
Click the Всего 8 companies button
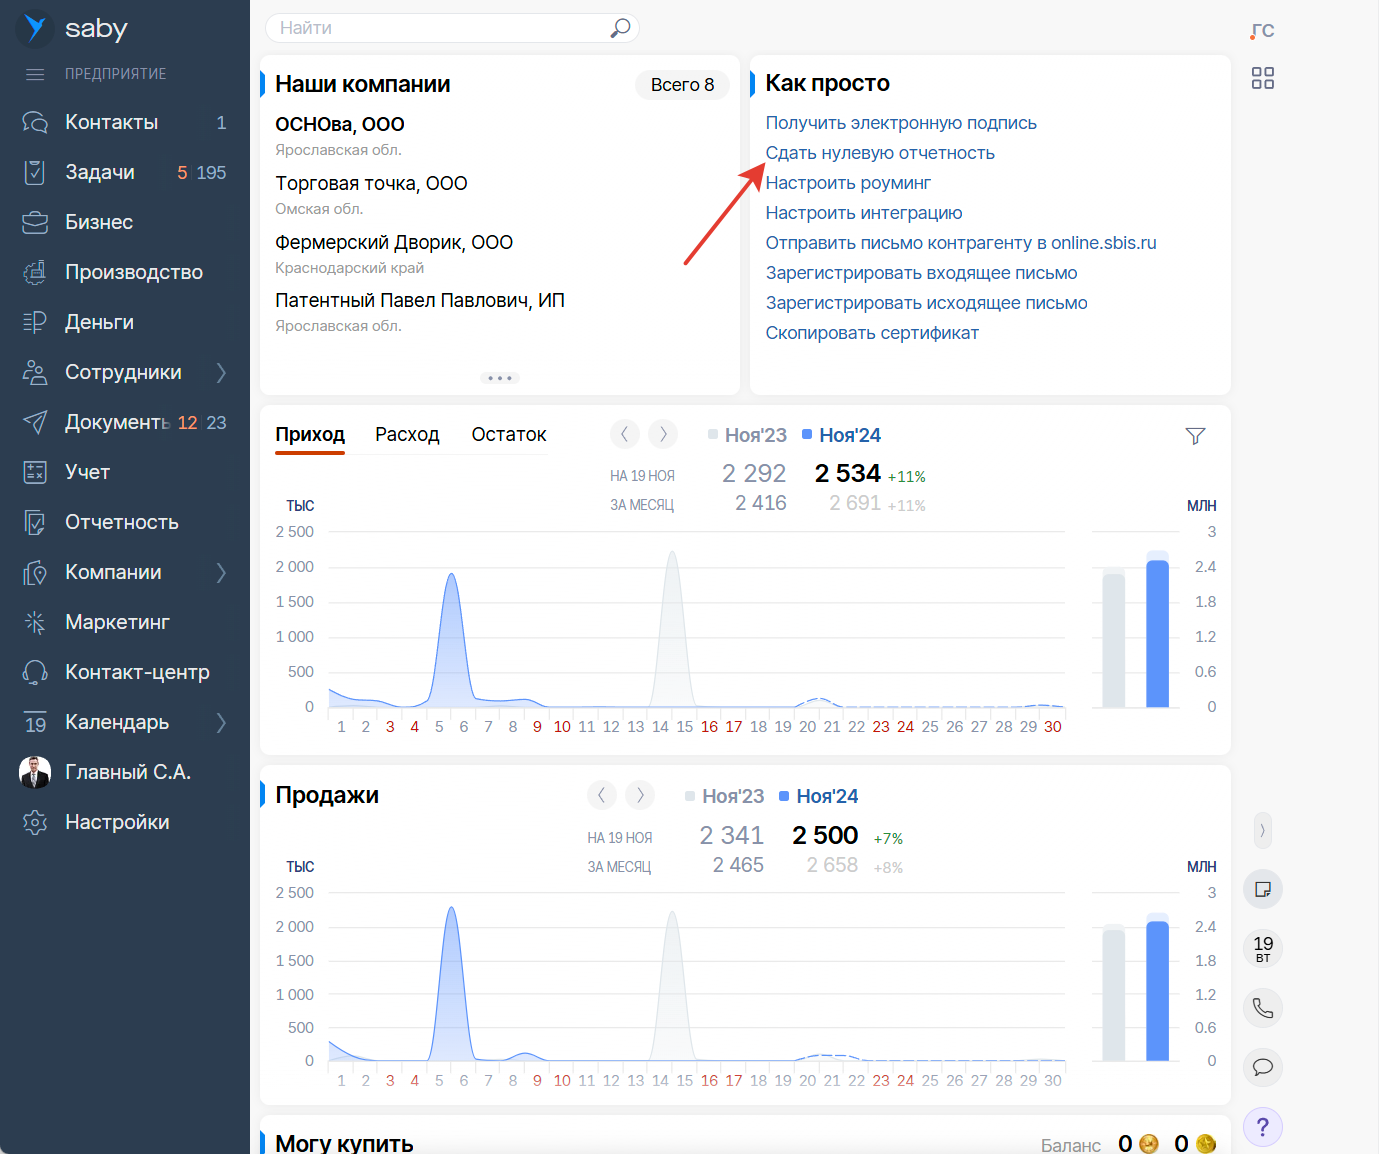(x=682, y=85)
